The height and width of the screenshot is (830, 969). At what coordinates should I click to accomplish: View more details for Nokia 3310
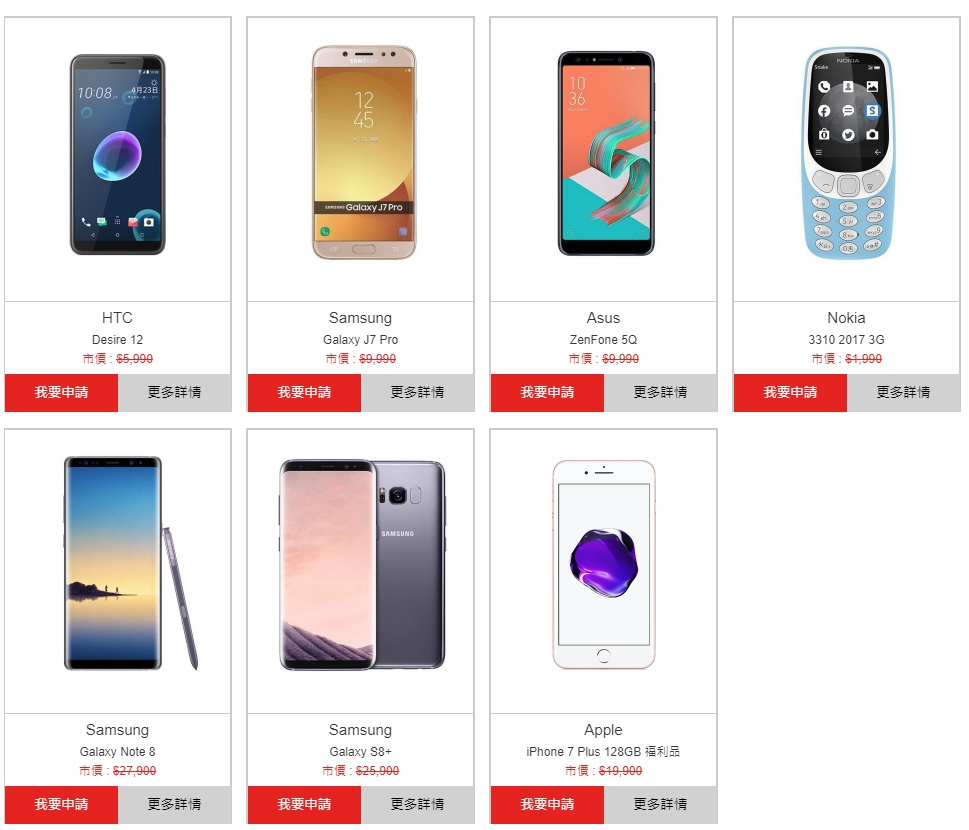(x=903, y=392)
